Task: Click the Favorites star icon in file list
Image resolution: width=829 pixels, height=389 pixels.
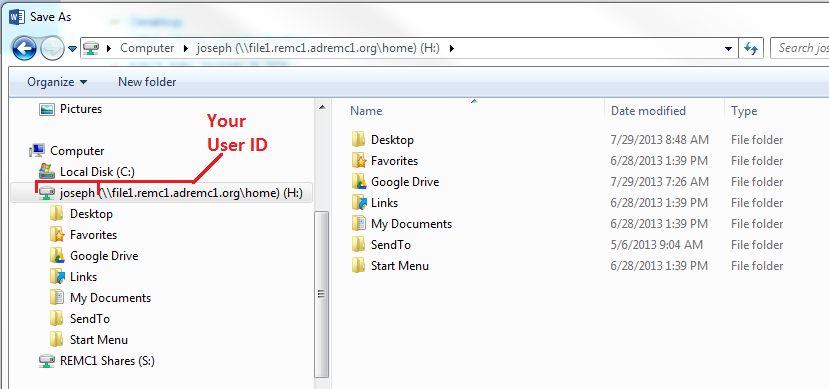Action: coord(358,161)
